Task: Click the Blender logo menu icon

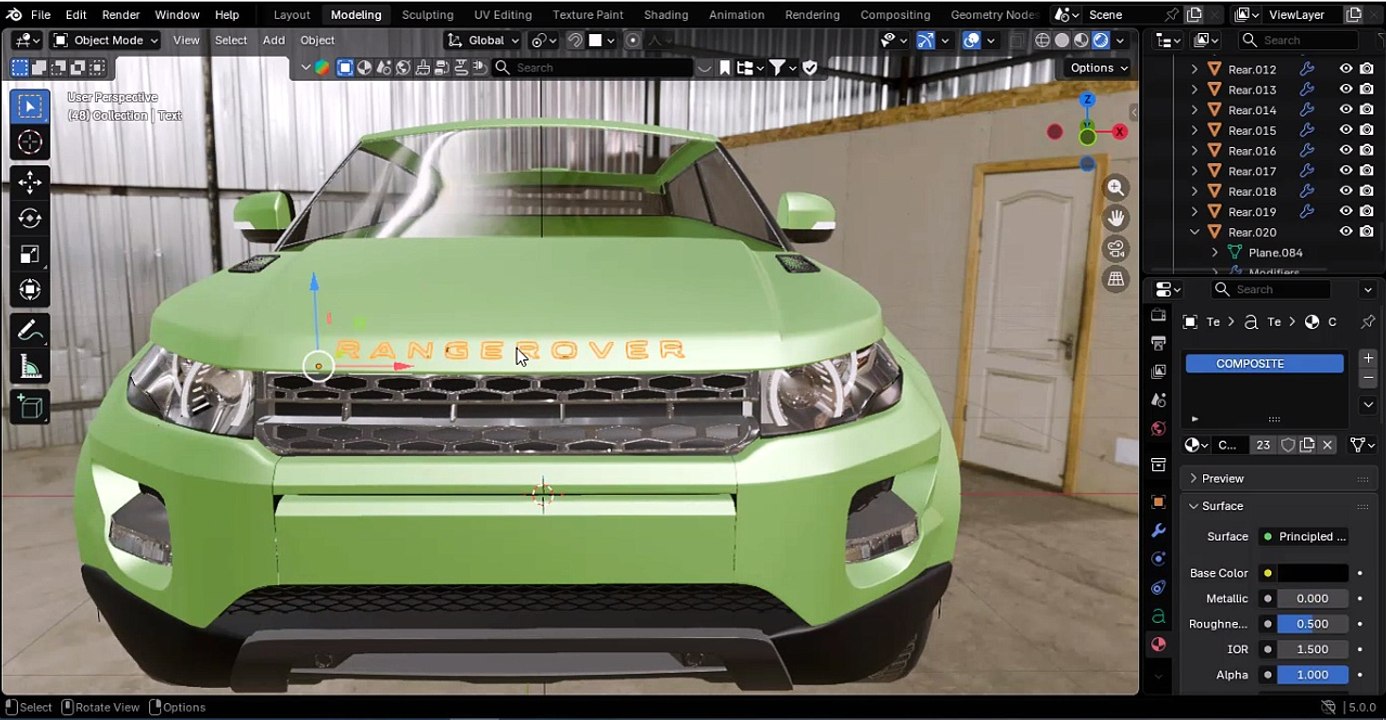Action: [14, 15]
